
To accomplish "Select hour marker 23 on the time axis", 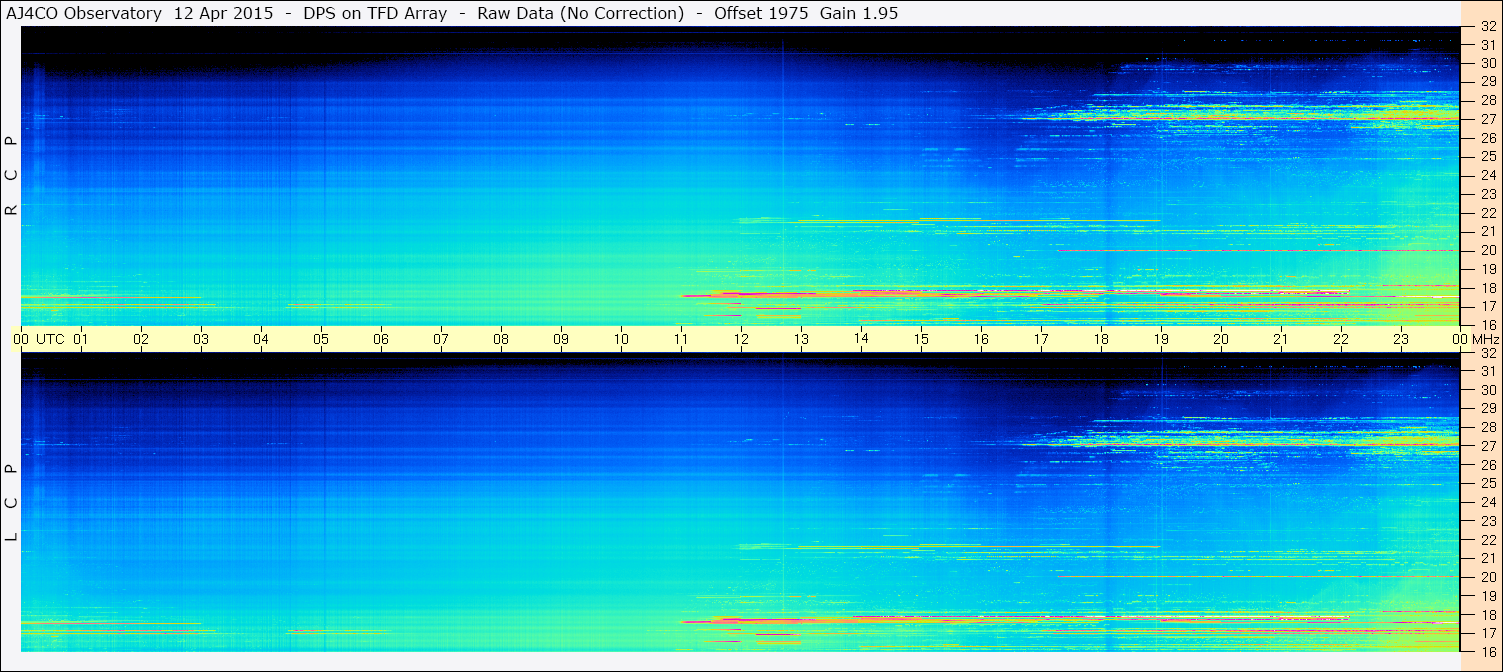I will (x=1401, y=339).
